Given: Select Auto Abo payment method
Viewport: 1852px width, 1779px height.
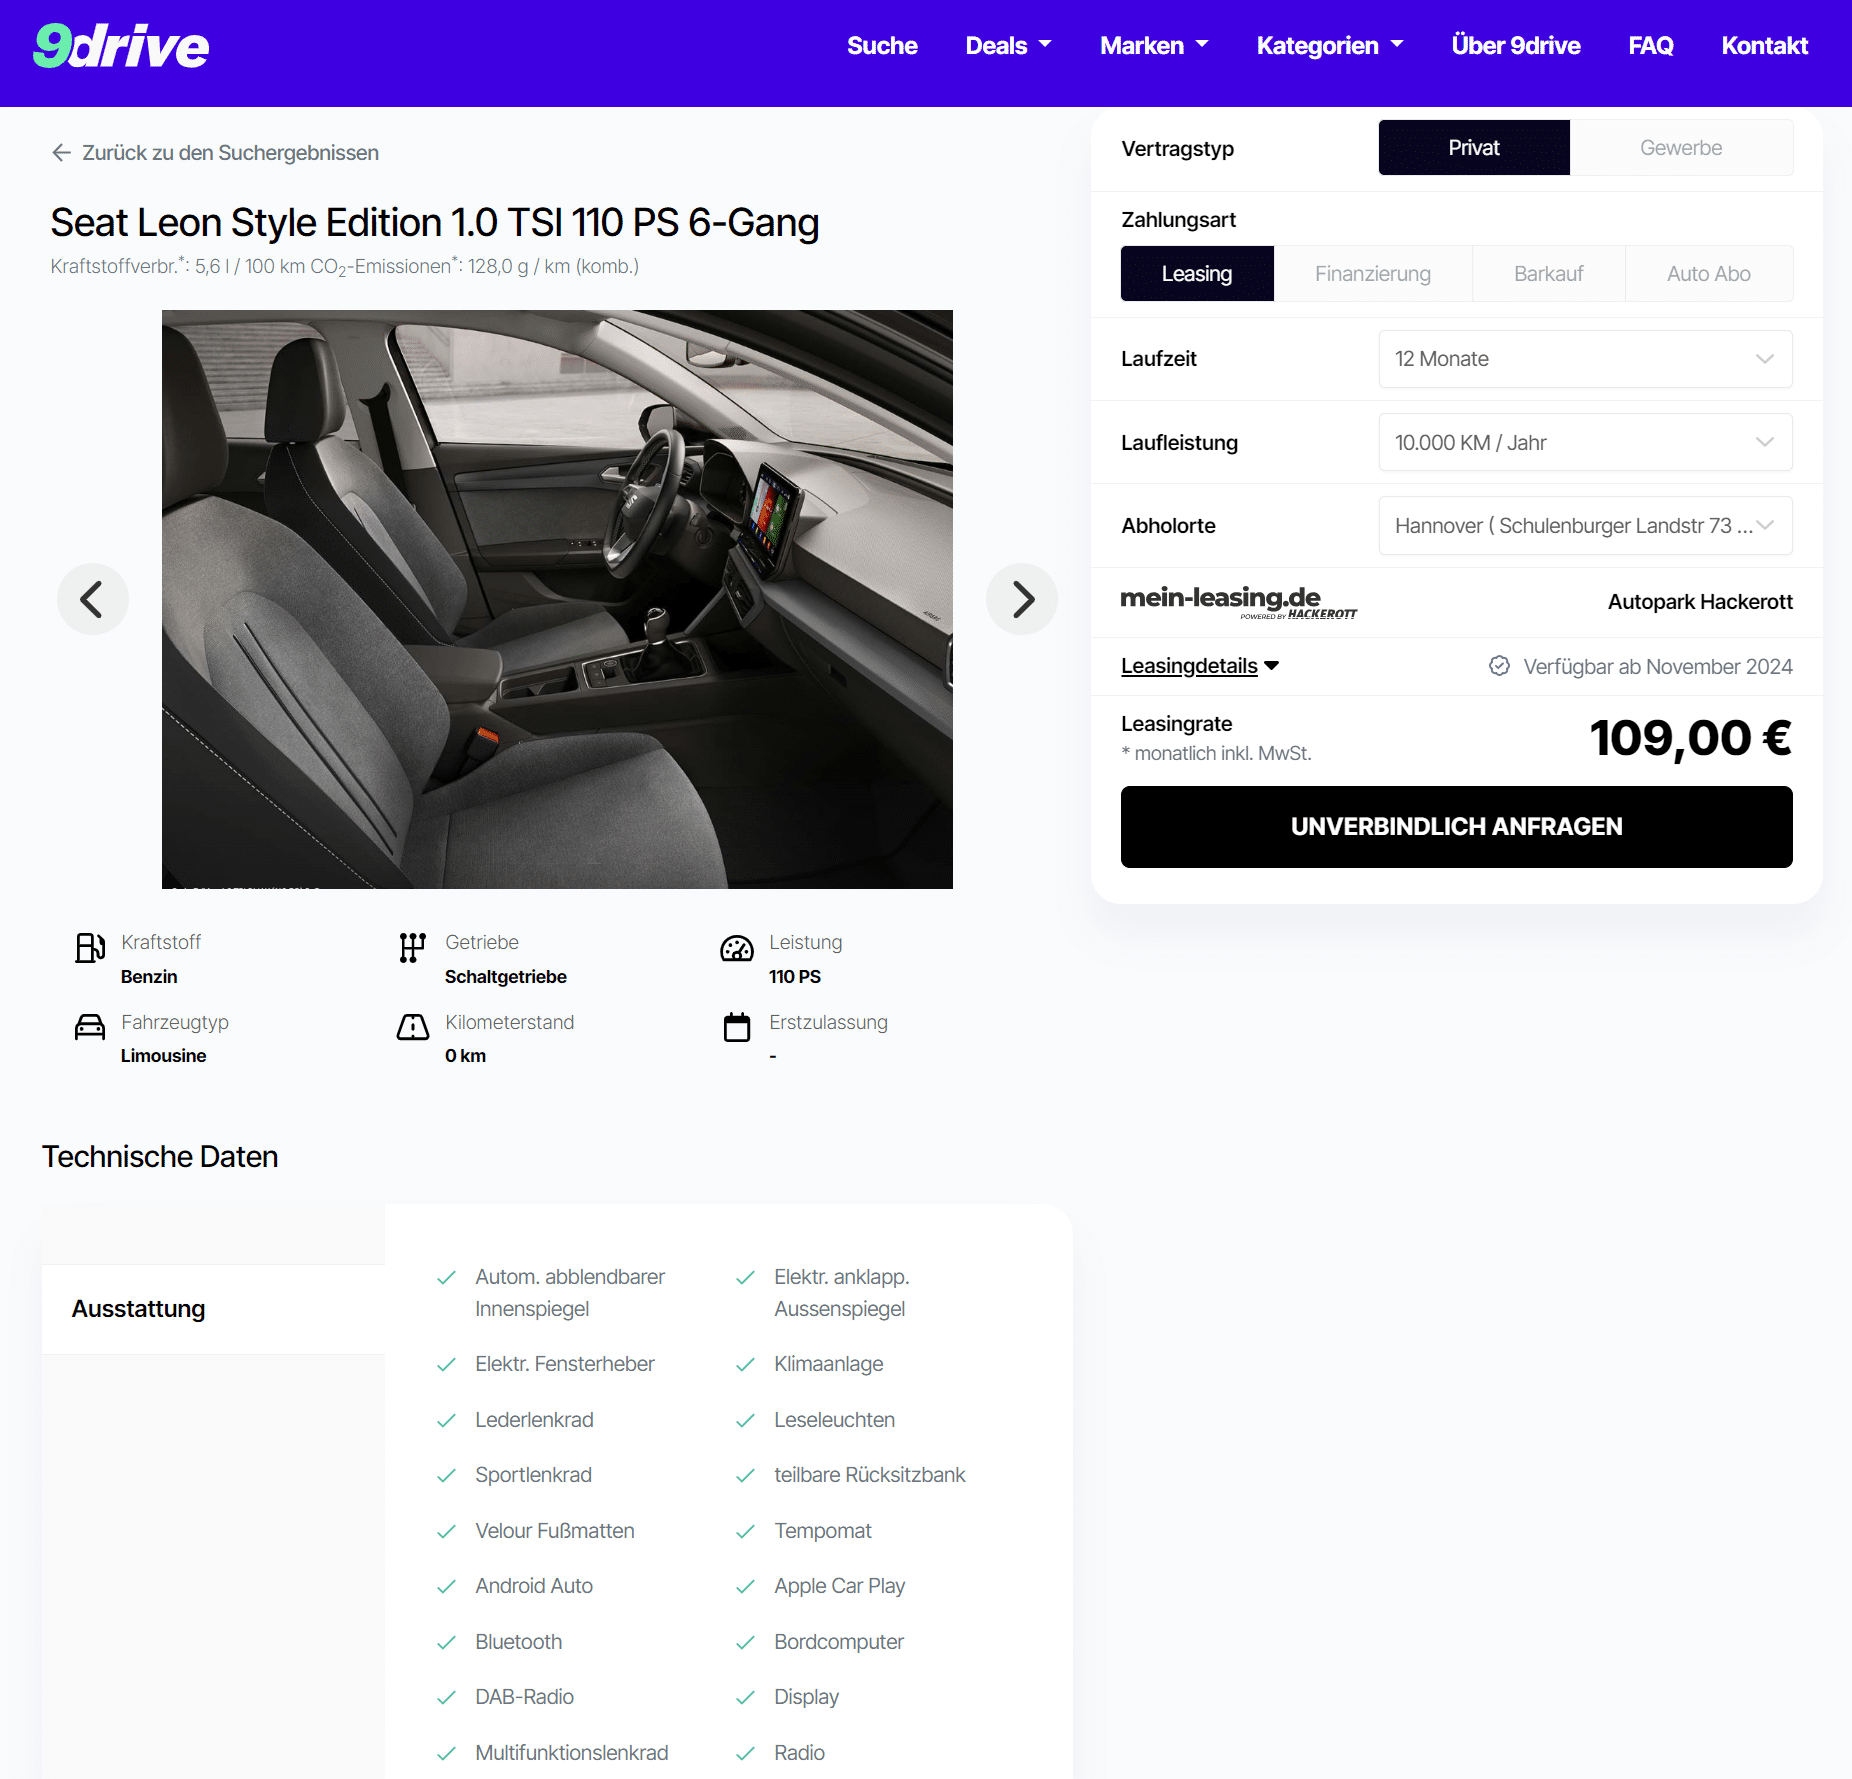Looking at the screenshot, I should click(x=1709, y=274).
